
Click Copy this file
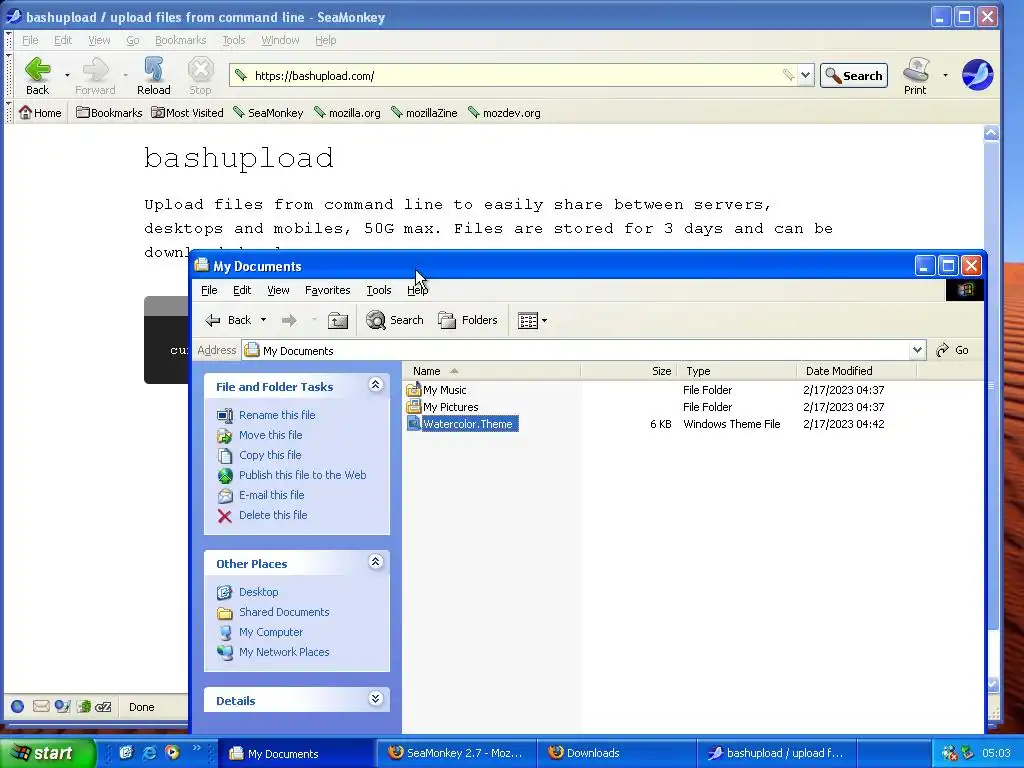coord(270,455)
